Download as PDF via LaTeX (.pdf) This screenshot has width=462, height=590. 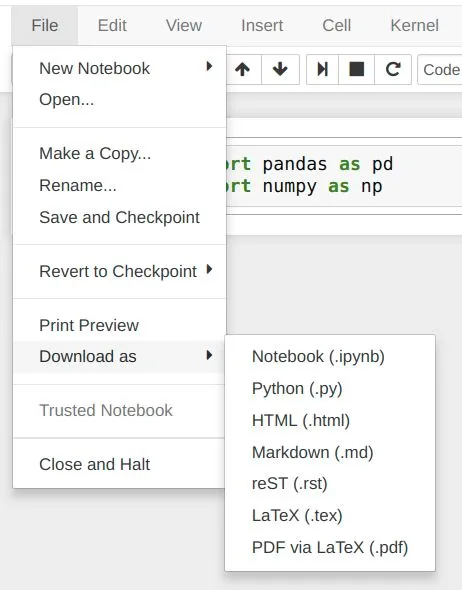click(x=330, y=547)
